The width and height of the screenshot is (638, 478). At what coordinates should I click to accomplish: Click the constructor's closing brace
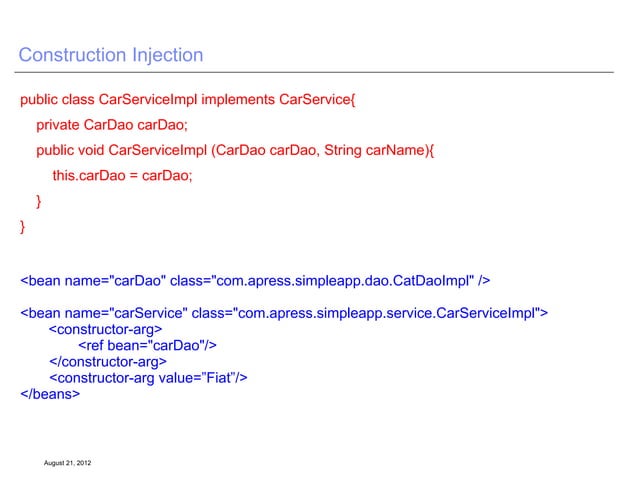pos(39,201)
